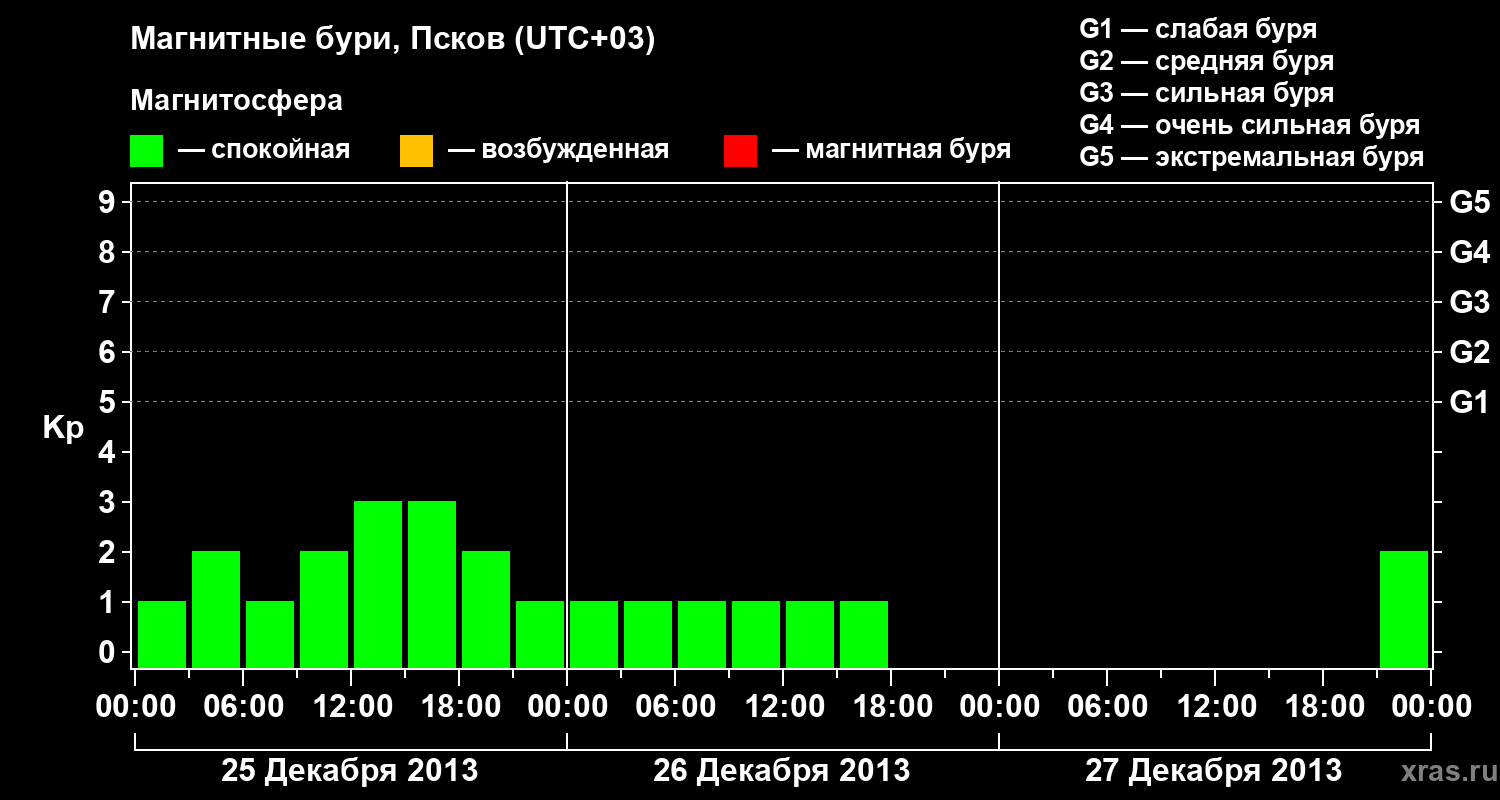
Task: Click 'G3 — сильная буря' legend line
Action: click(1207, 93)
